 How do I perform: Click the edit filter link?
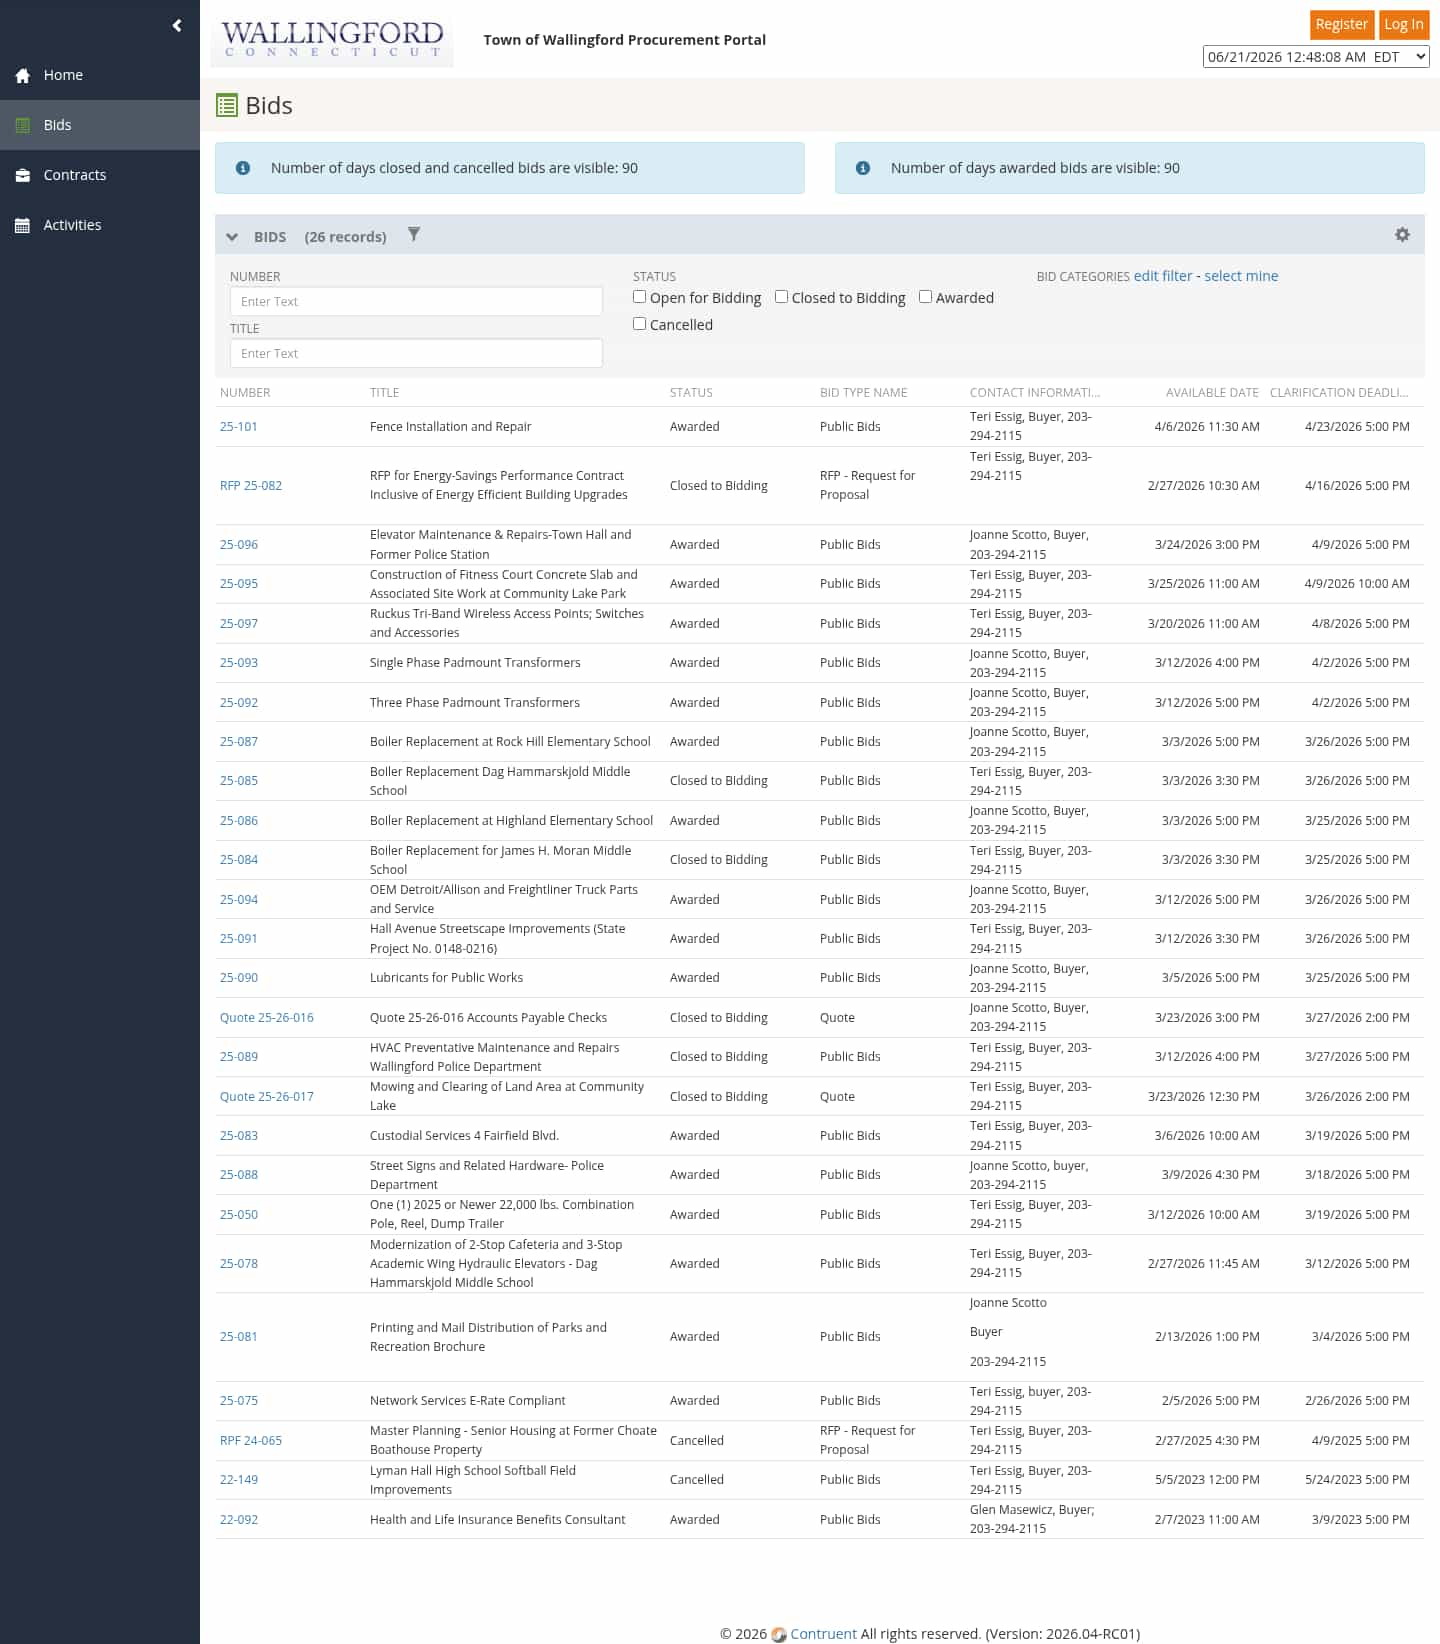(1163, 276)
